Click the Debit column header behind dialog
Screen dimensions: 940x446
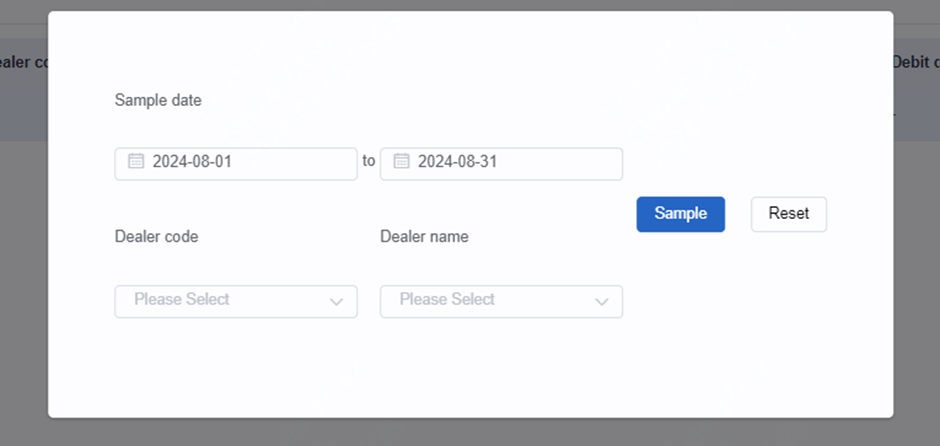(916, 62)
